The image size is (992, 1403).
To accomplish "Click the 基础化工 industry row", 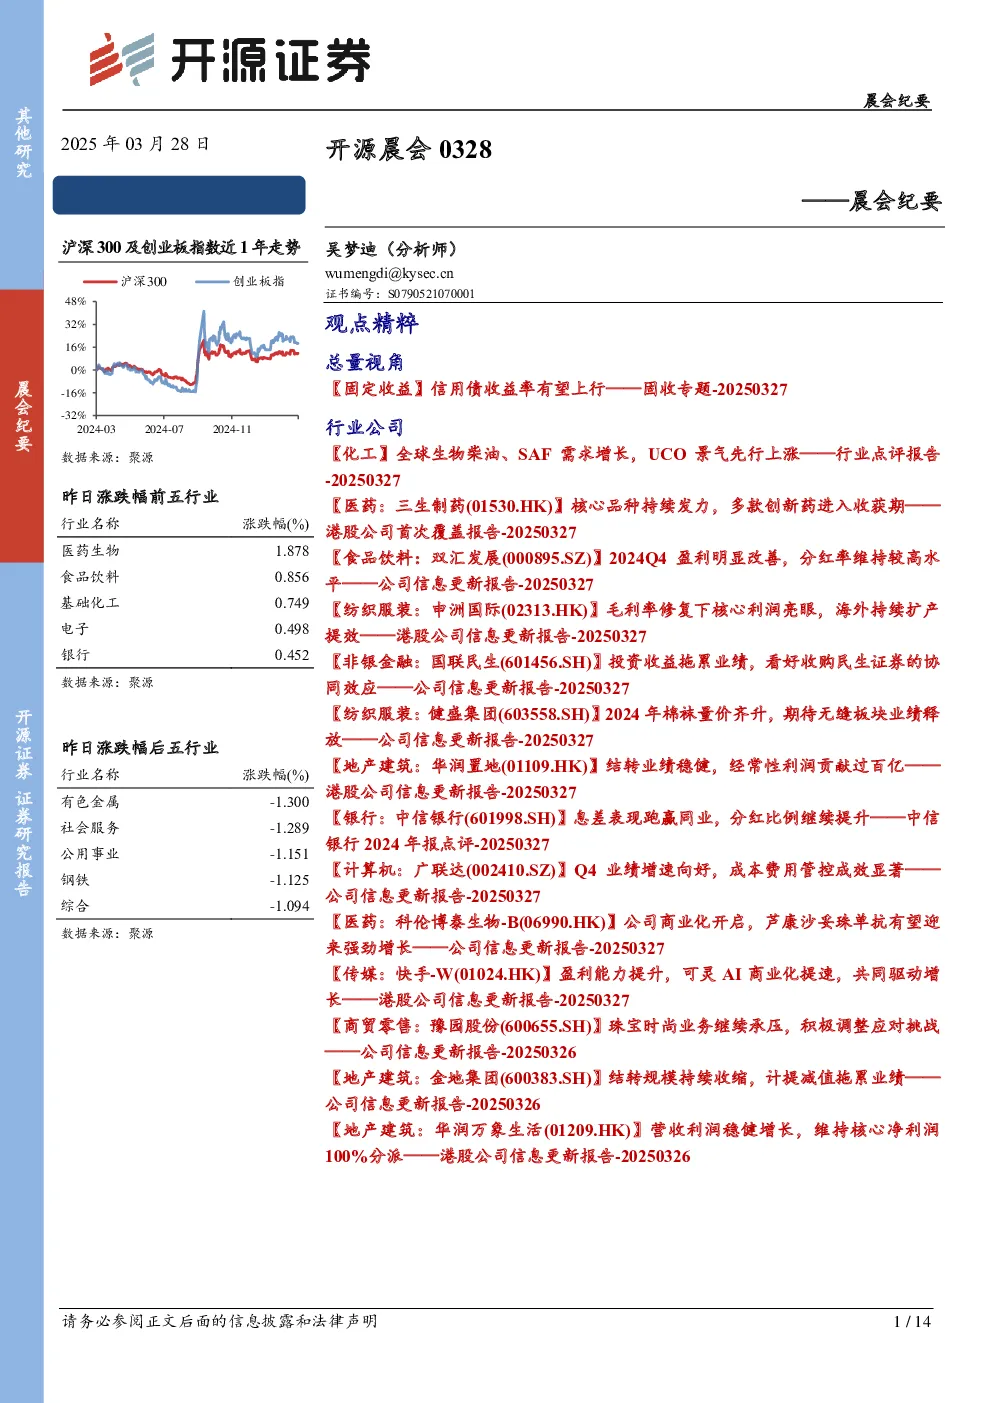I will (x=185, y=603).
